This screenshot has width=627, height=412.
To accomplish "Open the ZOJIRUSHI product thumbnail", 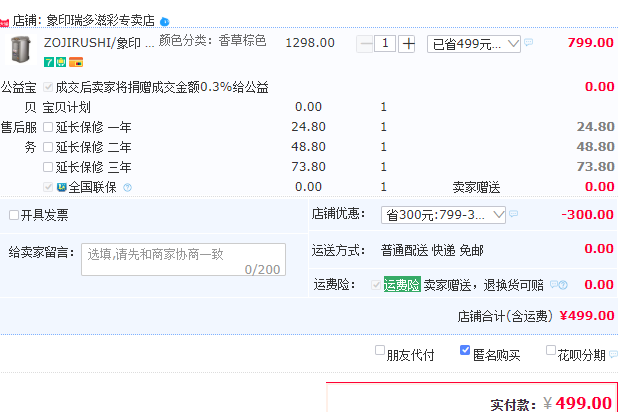I will click(20, 50).
